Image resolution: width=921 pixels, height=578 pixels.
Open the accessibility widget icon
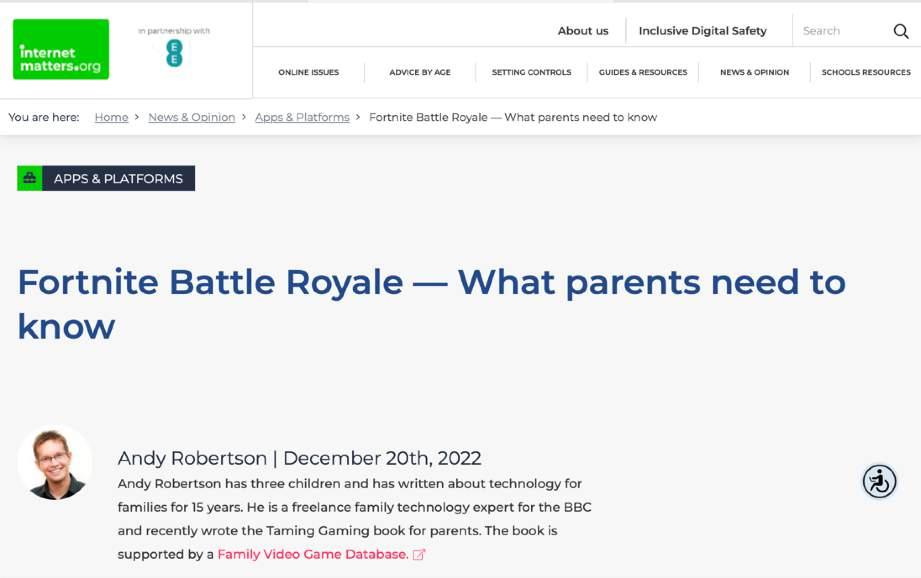(879, 482)
